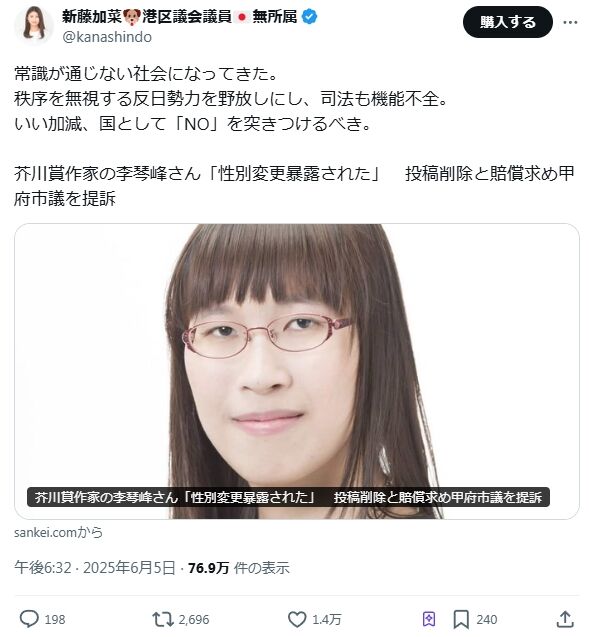
Task: Open the sankei.com article card image
Action: click(x=297, y=371)
